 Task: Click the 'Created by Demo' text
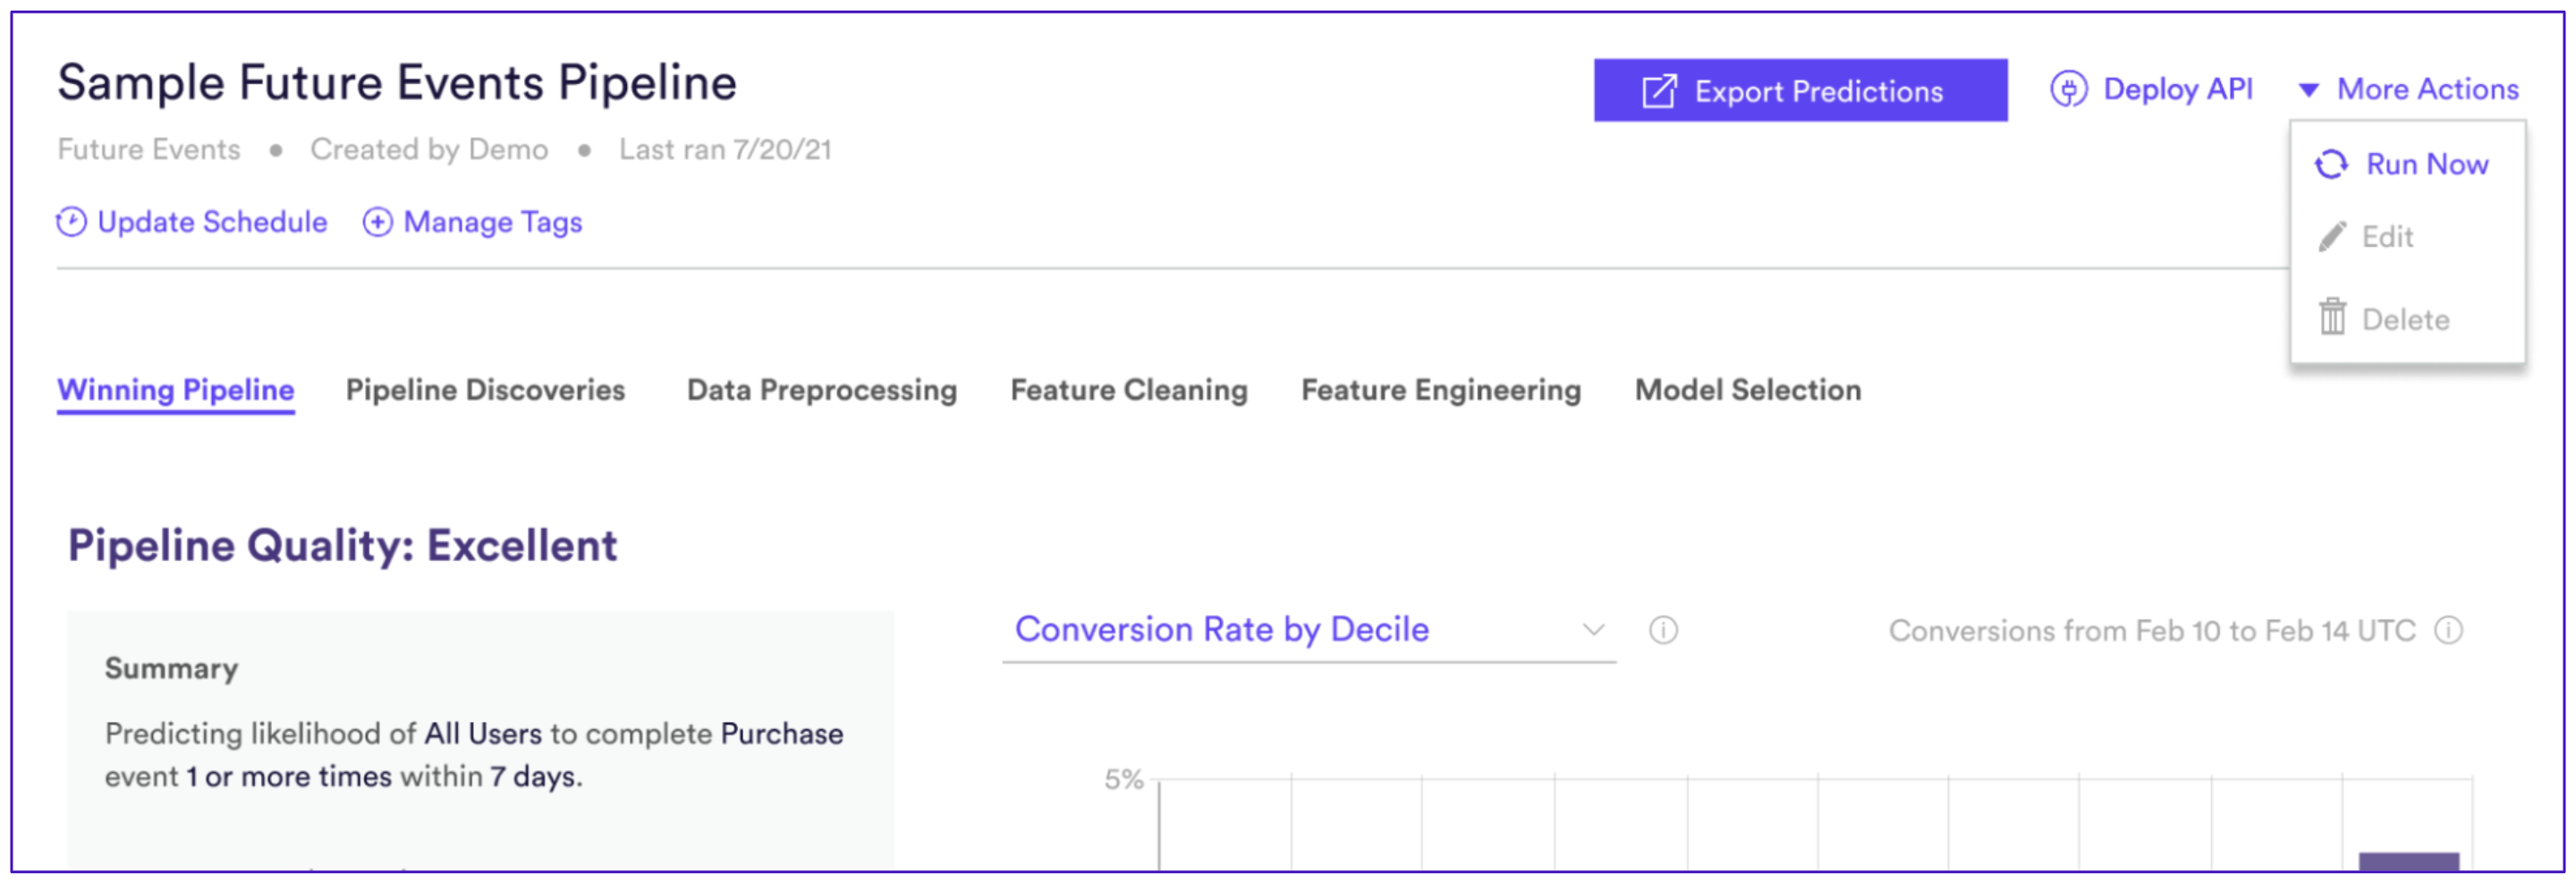429,150
